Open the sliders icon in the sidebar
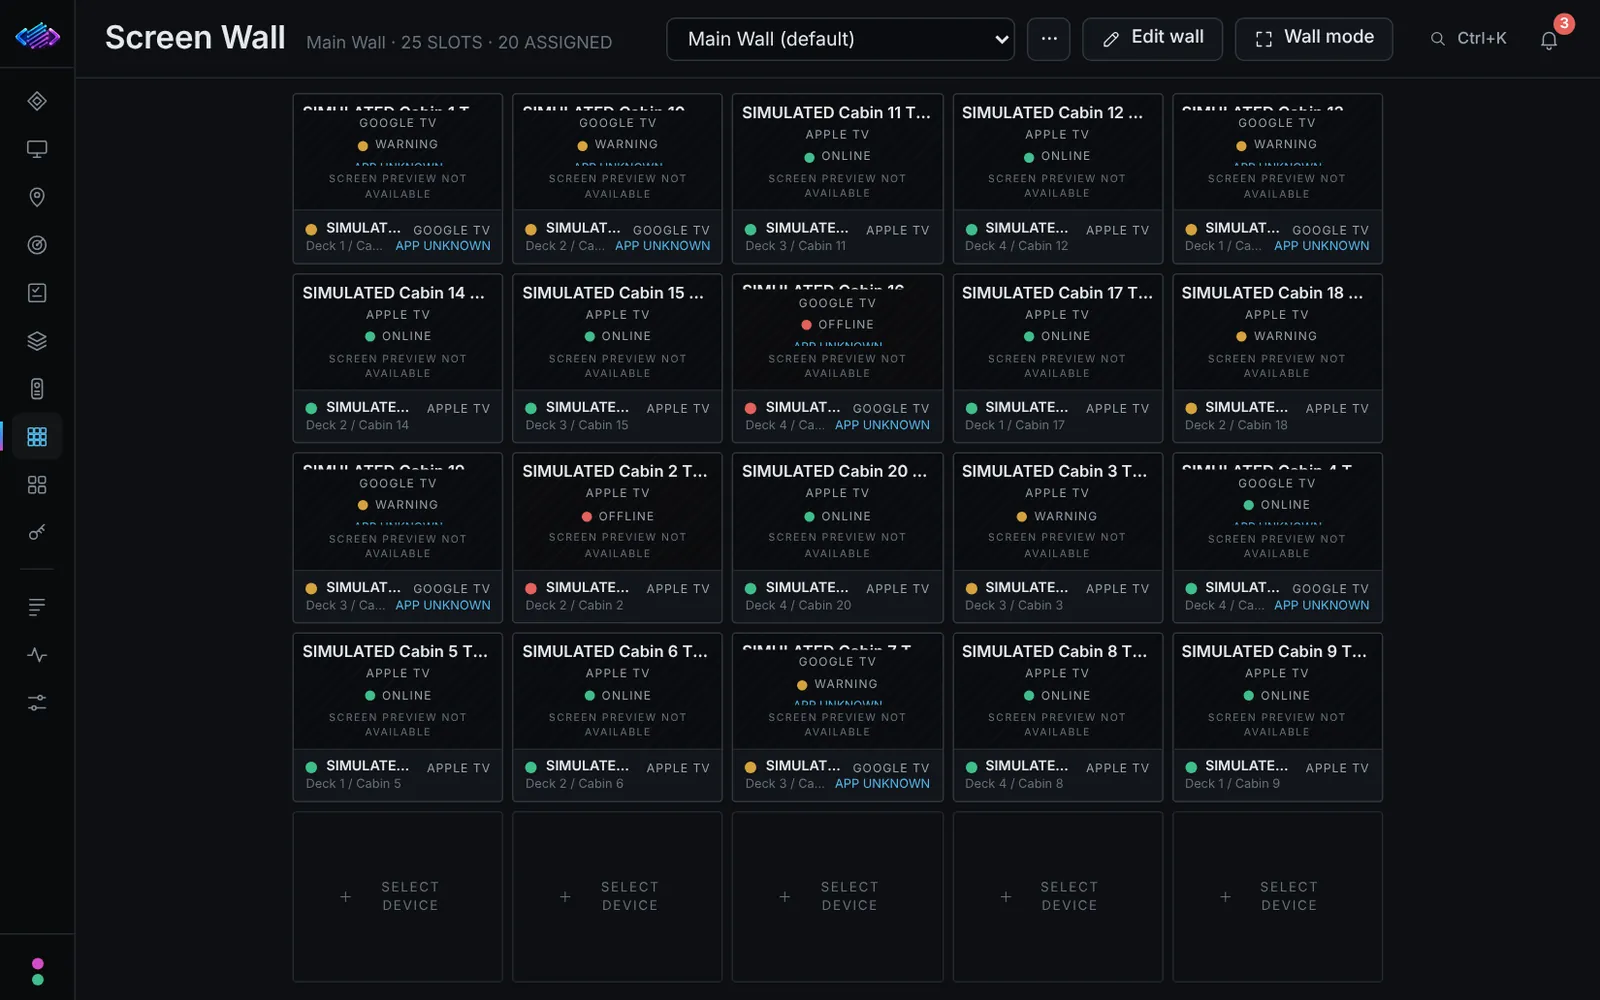 (37, 703)
